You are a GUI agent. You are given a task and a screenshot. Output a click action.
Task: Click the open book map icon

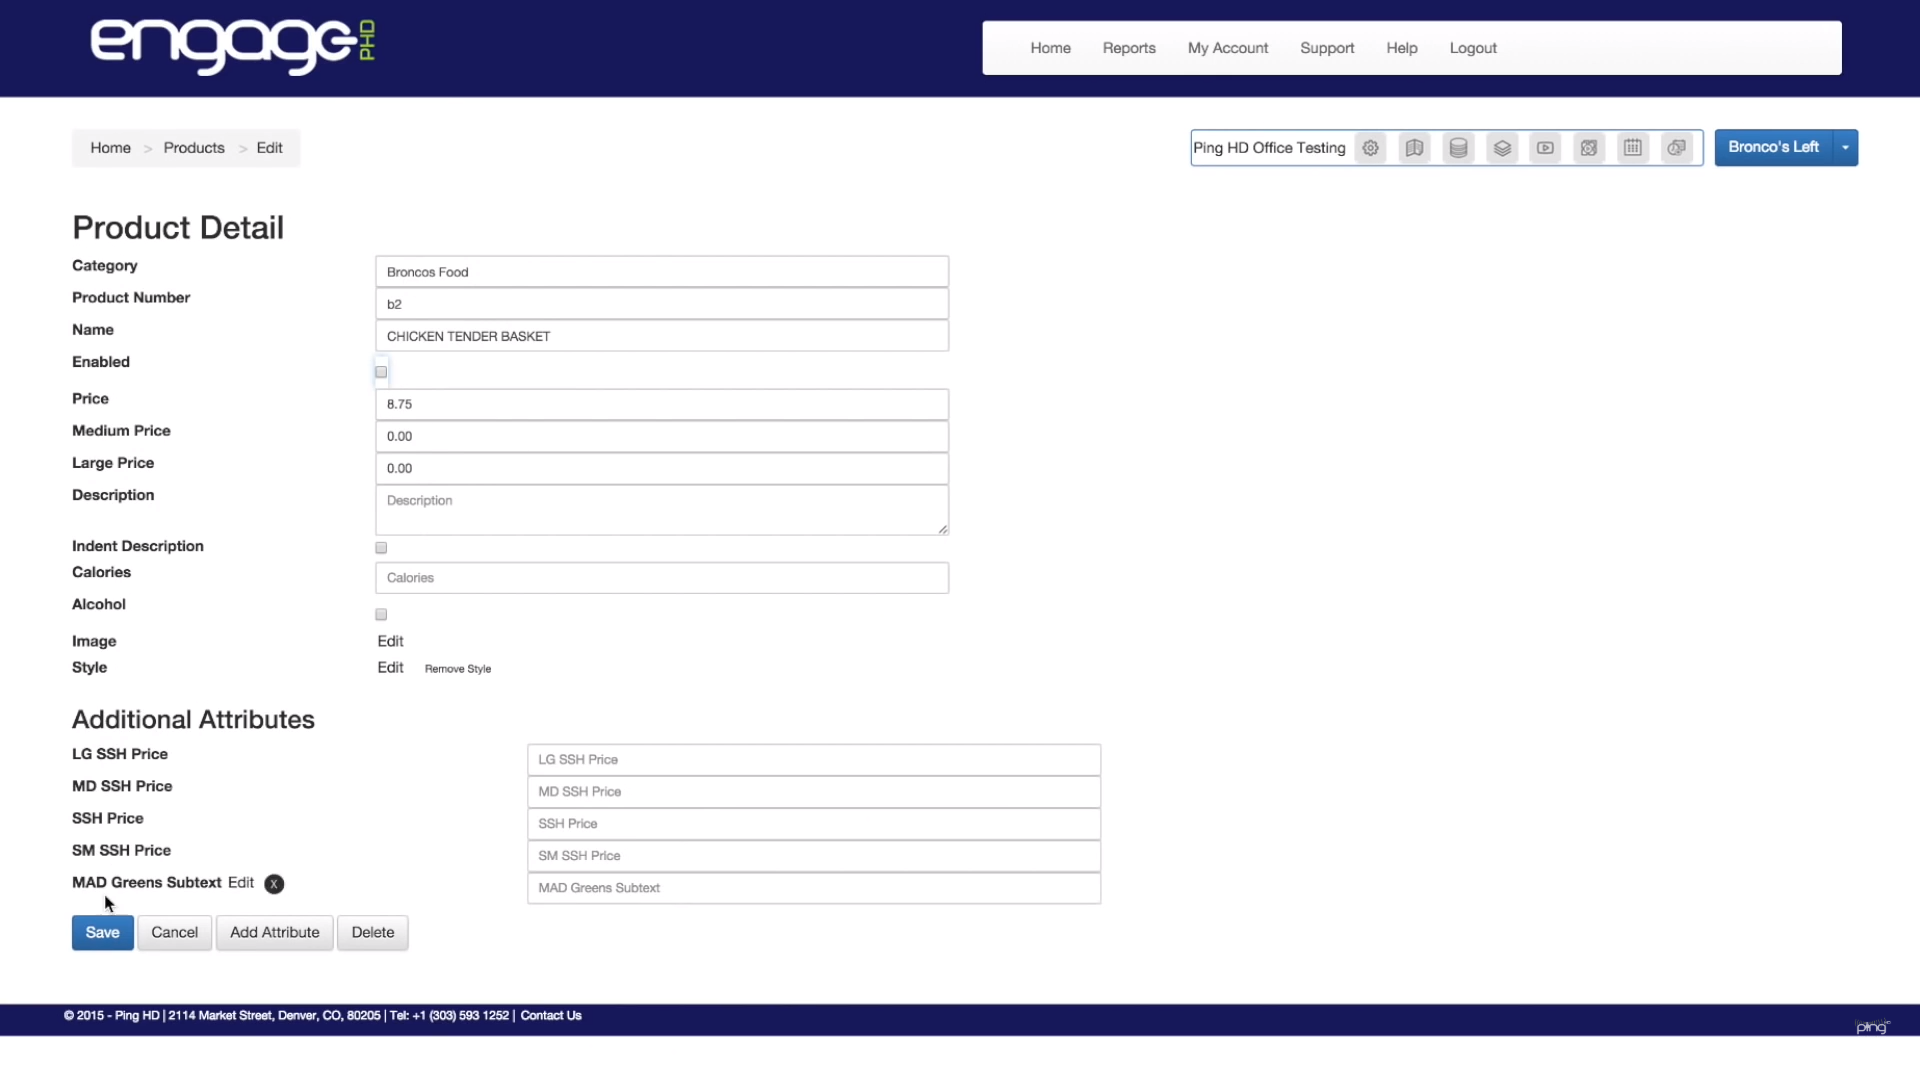click(x=1414, y=148)
